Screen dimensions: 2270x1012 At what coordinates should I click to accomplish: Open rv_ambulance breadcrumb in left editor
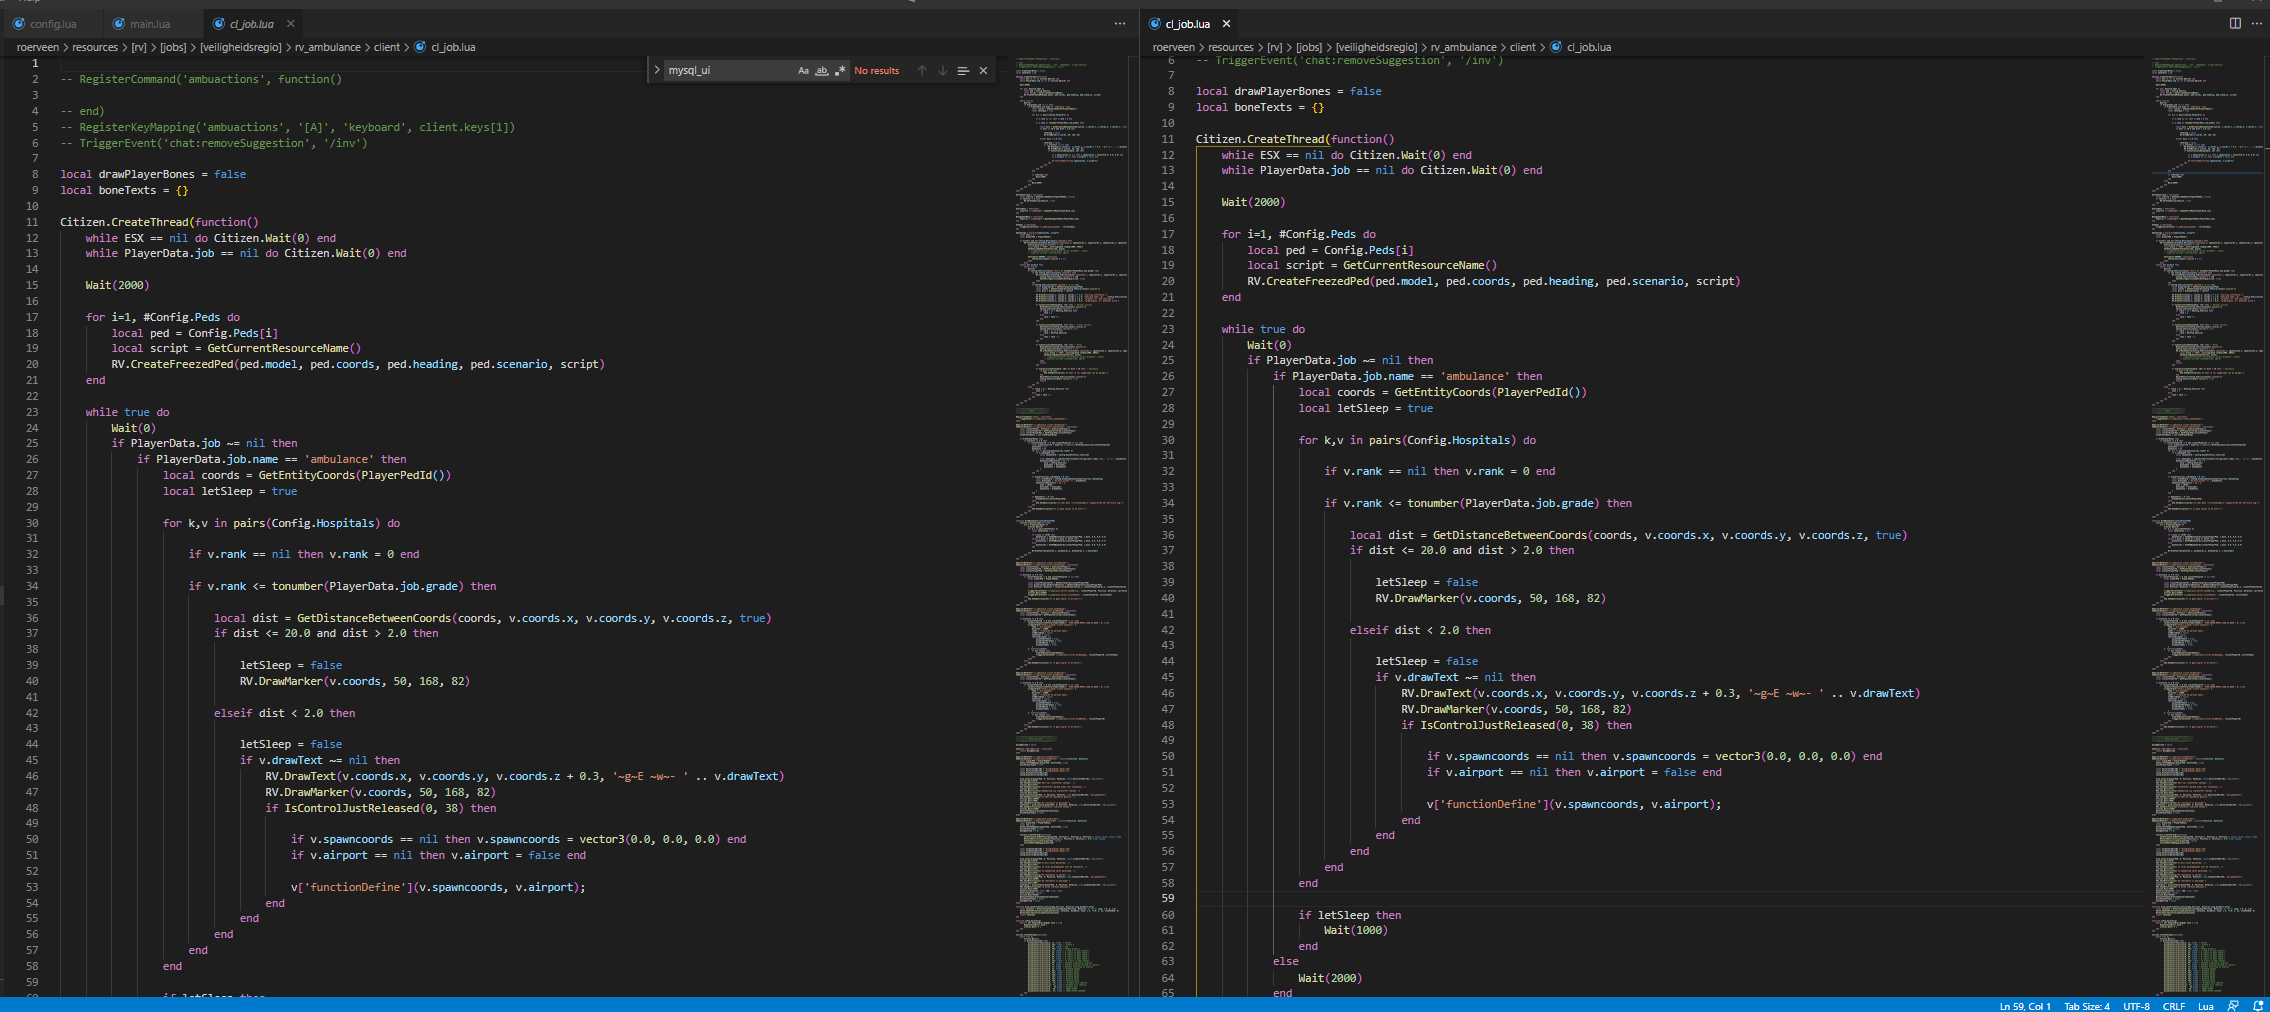coord(327,47)
